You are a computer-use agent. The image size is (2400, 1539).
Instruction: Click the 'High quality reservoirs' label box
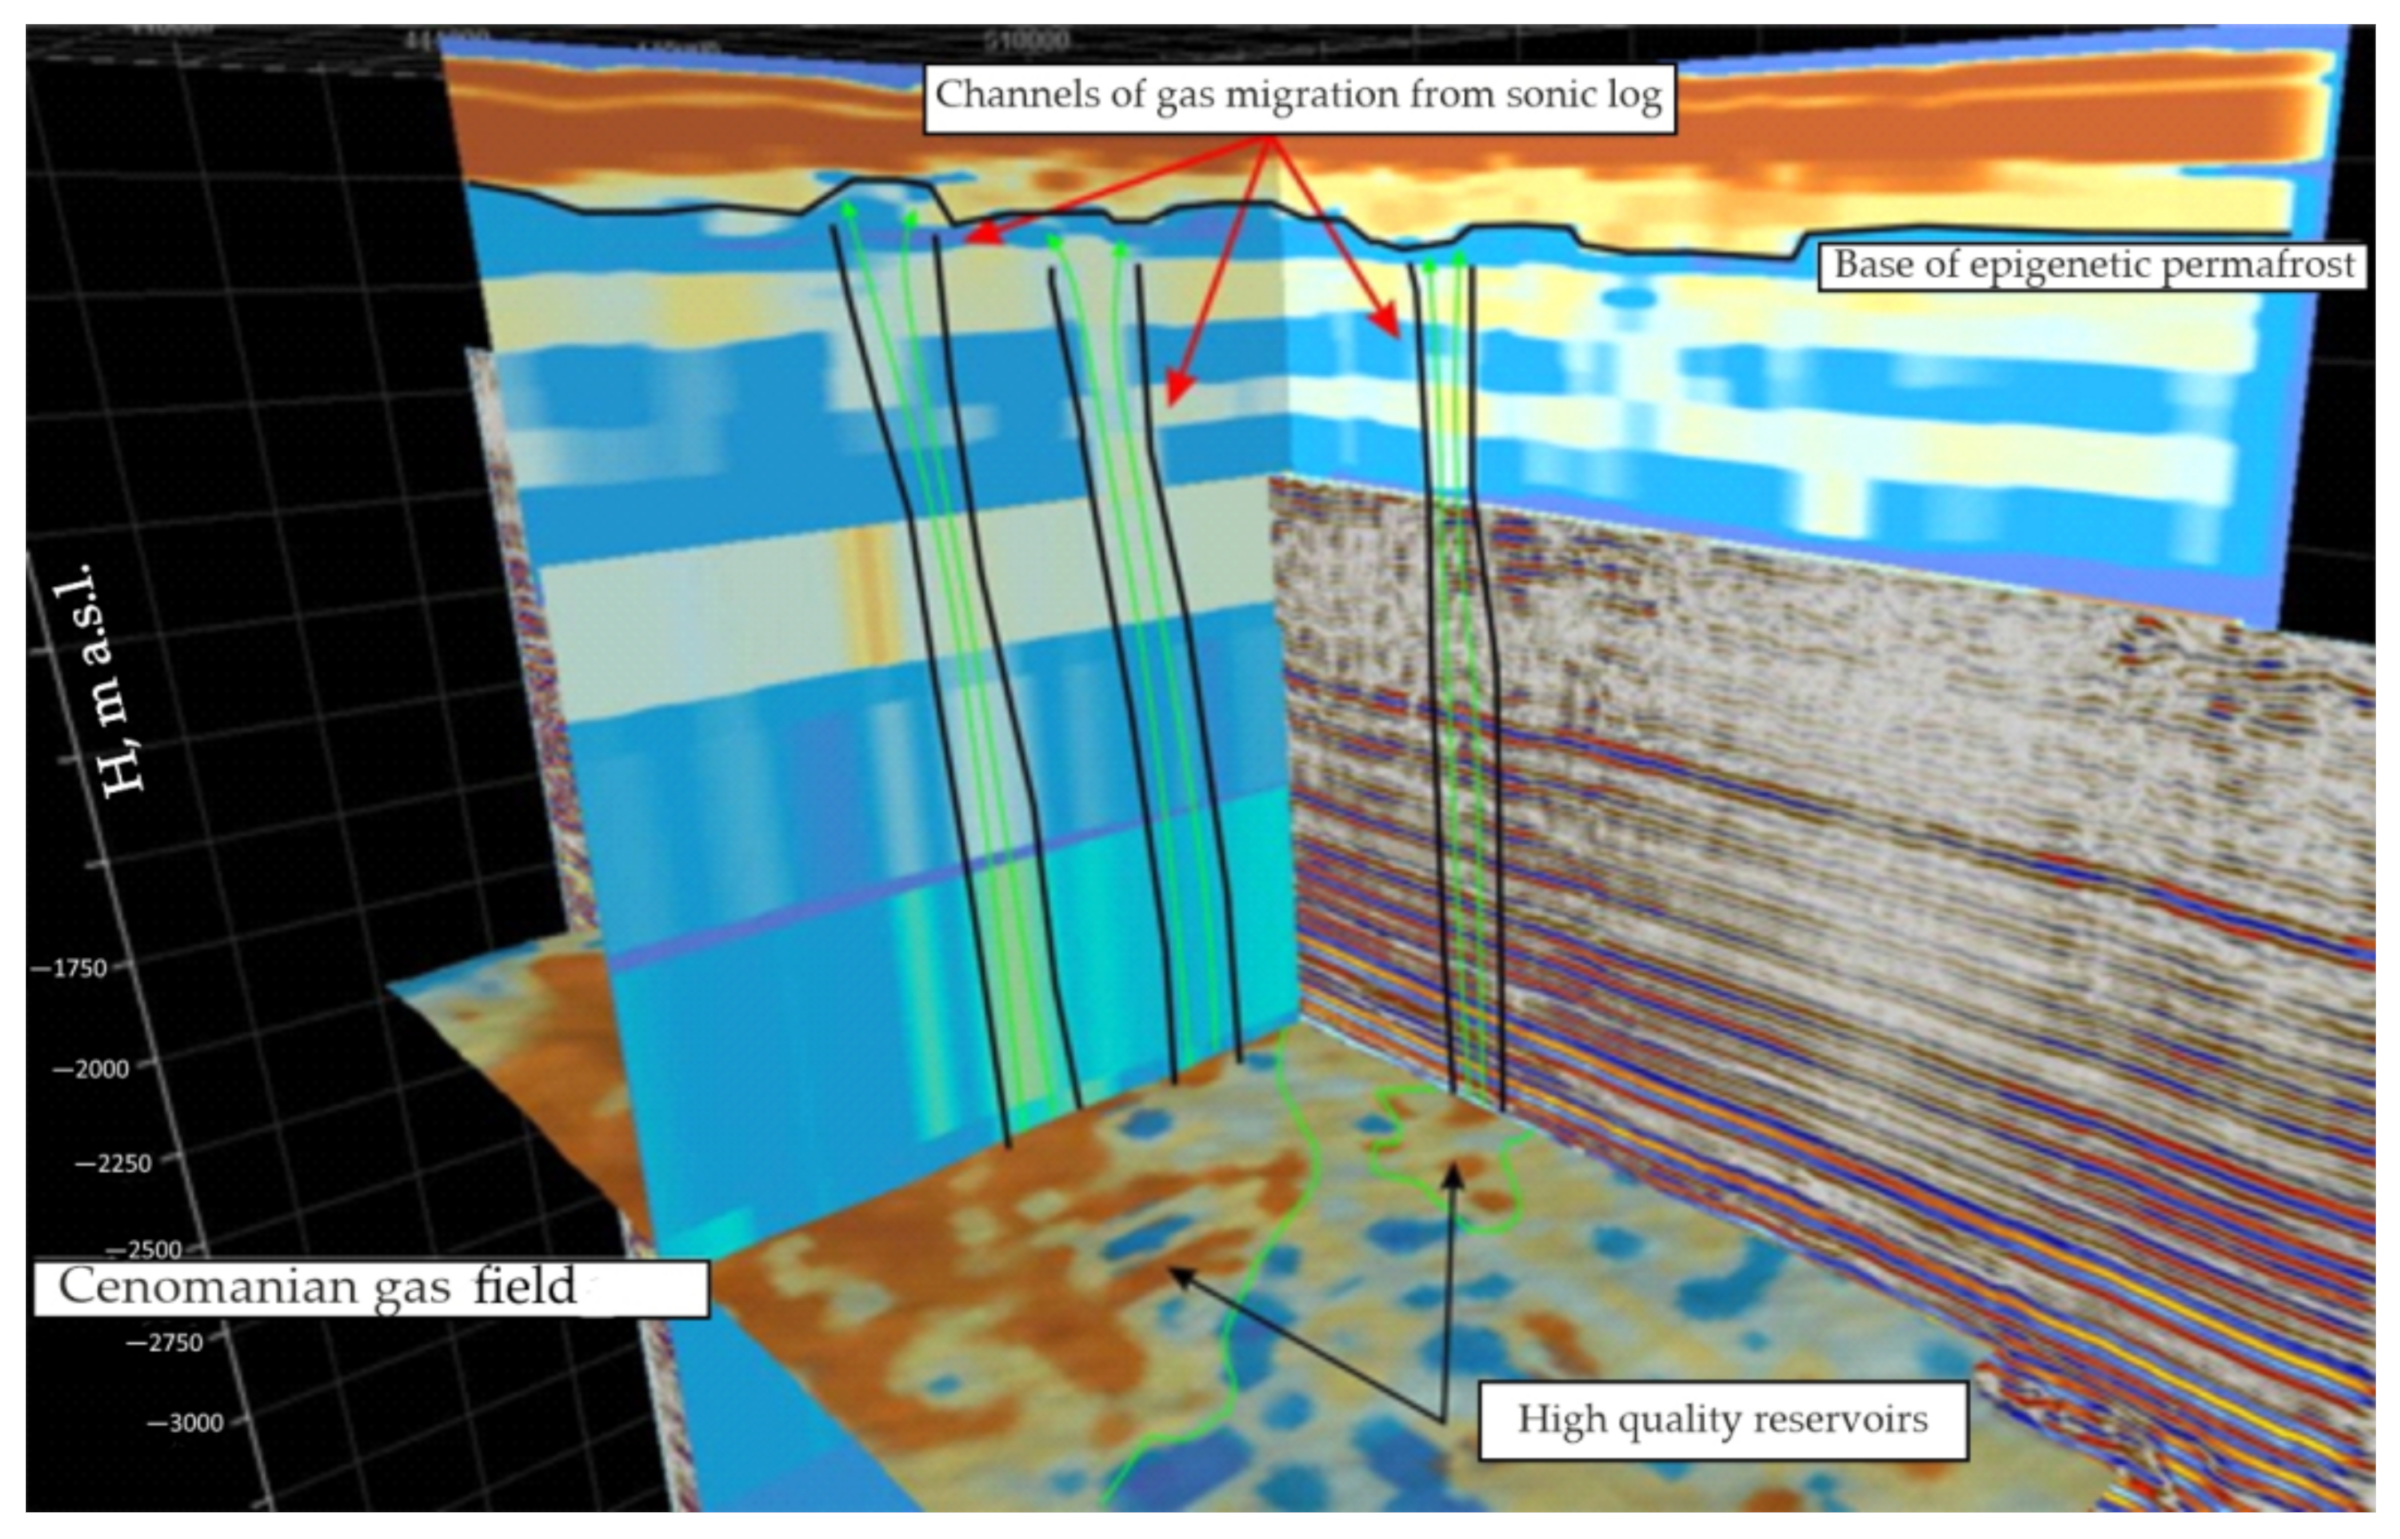tap(1722, 1419)
